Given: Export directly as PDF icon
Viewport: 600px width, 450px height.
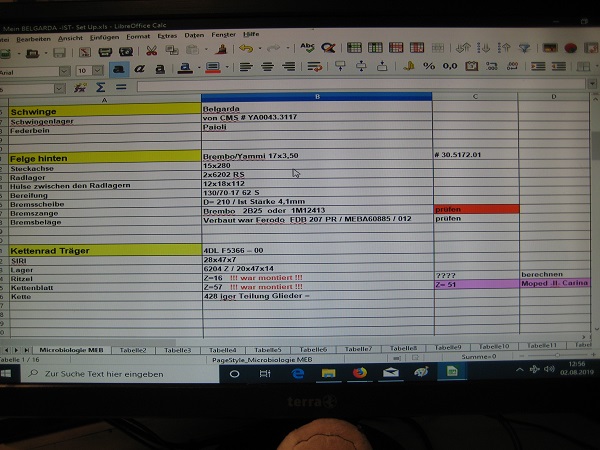Looking at the screenshot, I should pos(85,52).
